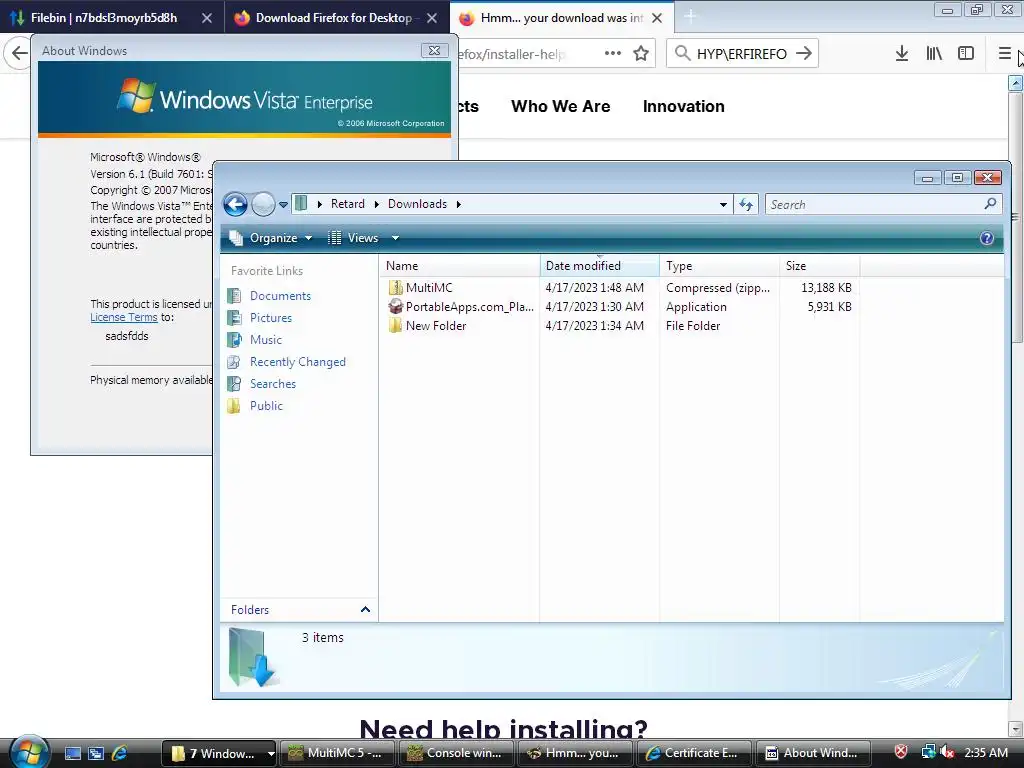Switch to Certificate E... taskbar button

coord(694,753)
